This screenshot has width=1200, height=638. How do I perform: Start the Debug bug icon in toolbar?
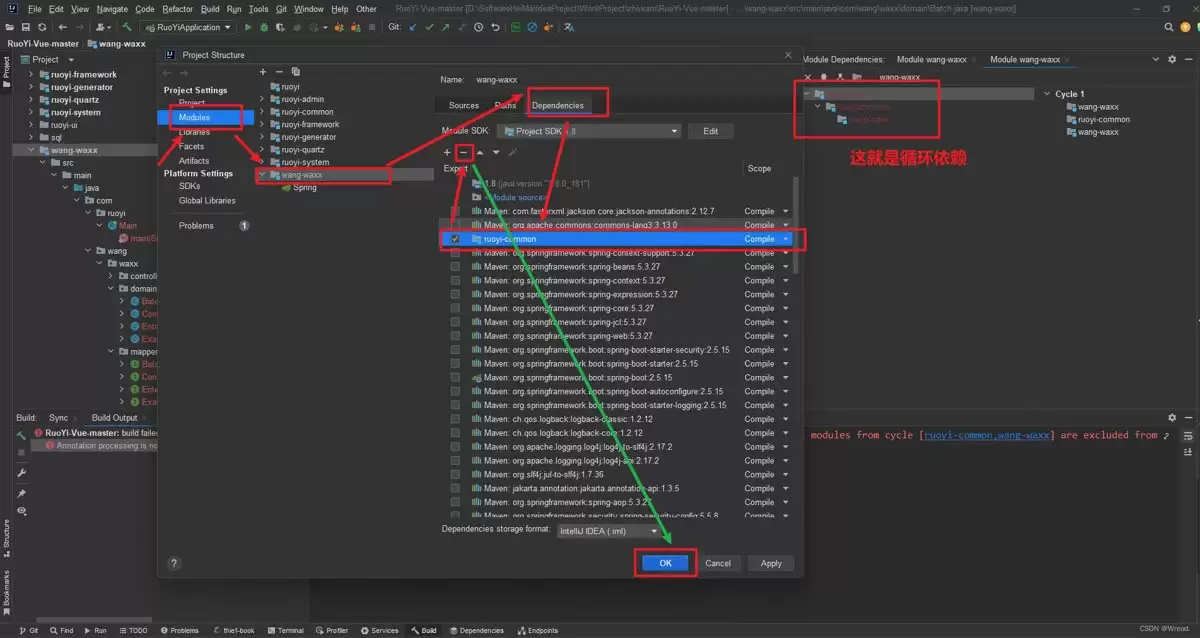point(262,27)
